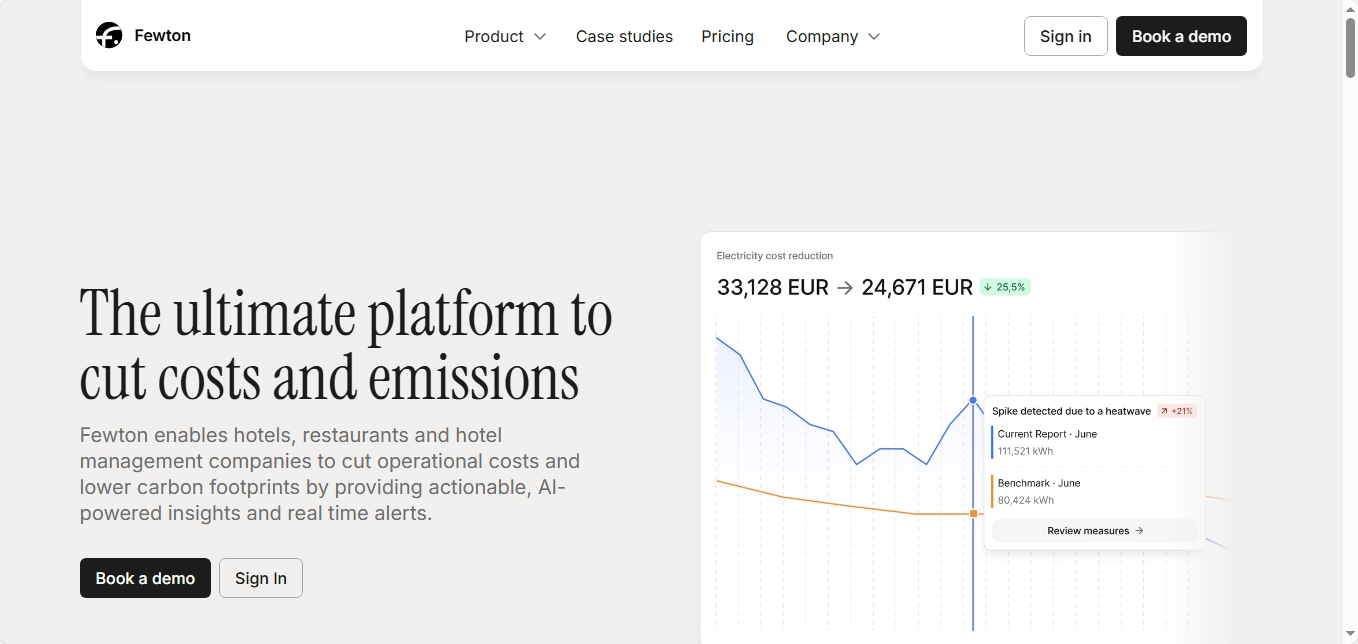Click the 24,671 EUR value
The image size is (1358, 644).
(x=917, y=288)
